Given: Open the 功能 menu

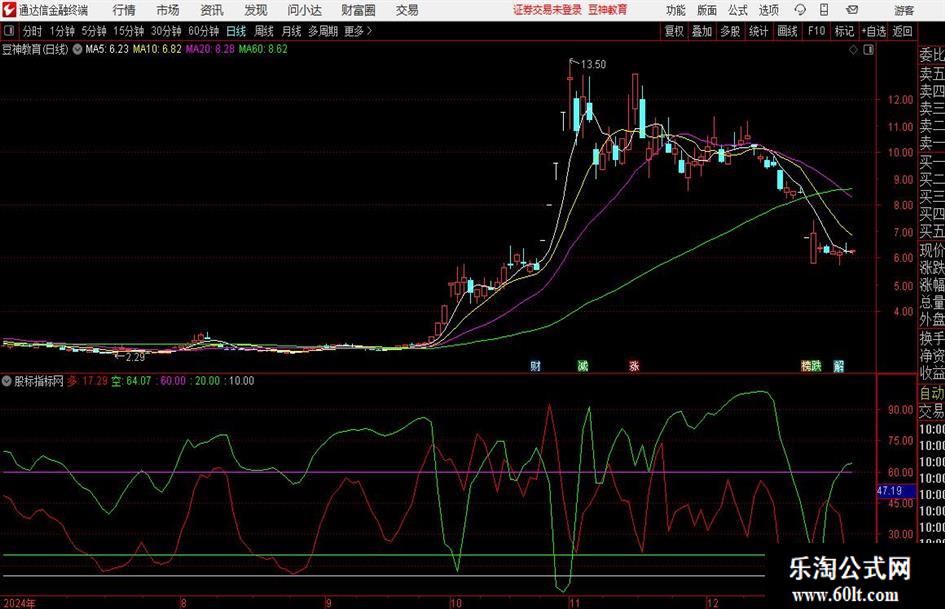Looking at the screenshot, I should click(676, 10).
